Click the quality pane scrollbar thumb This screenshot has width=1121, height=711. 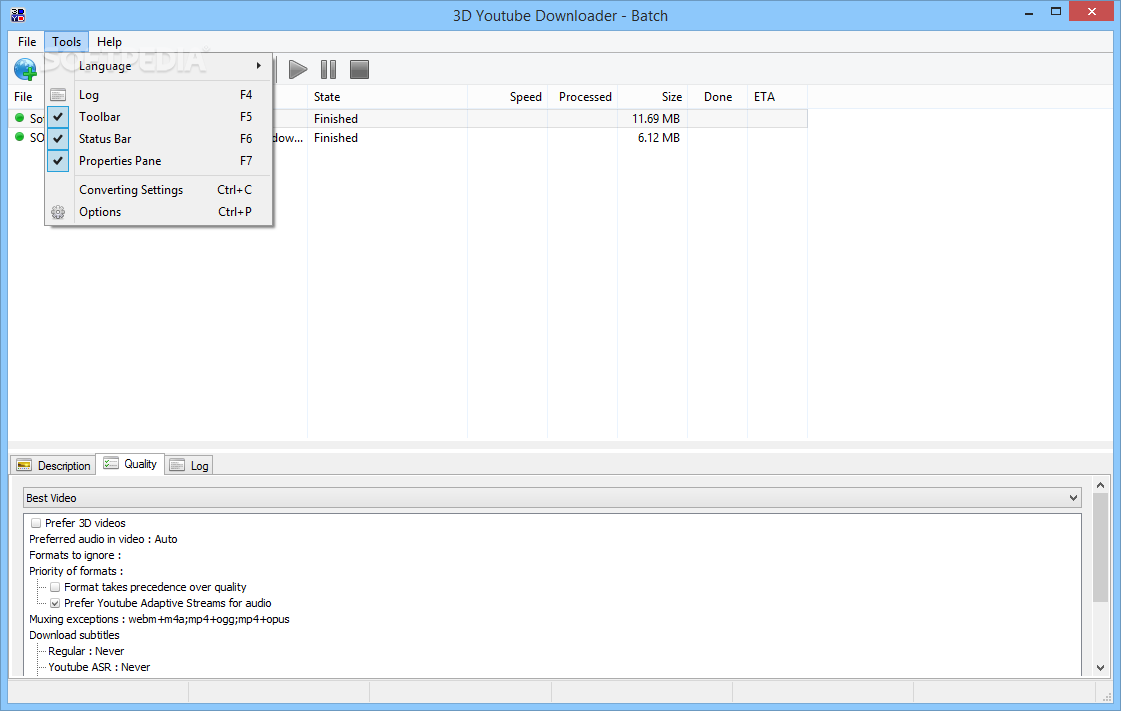pyautogui.click(x=1100, y=547)
